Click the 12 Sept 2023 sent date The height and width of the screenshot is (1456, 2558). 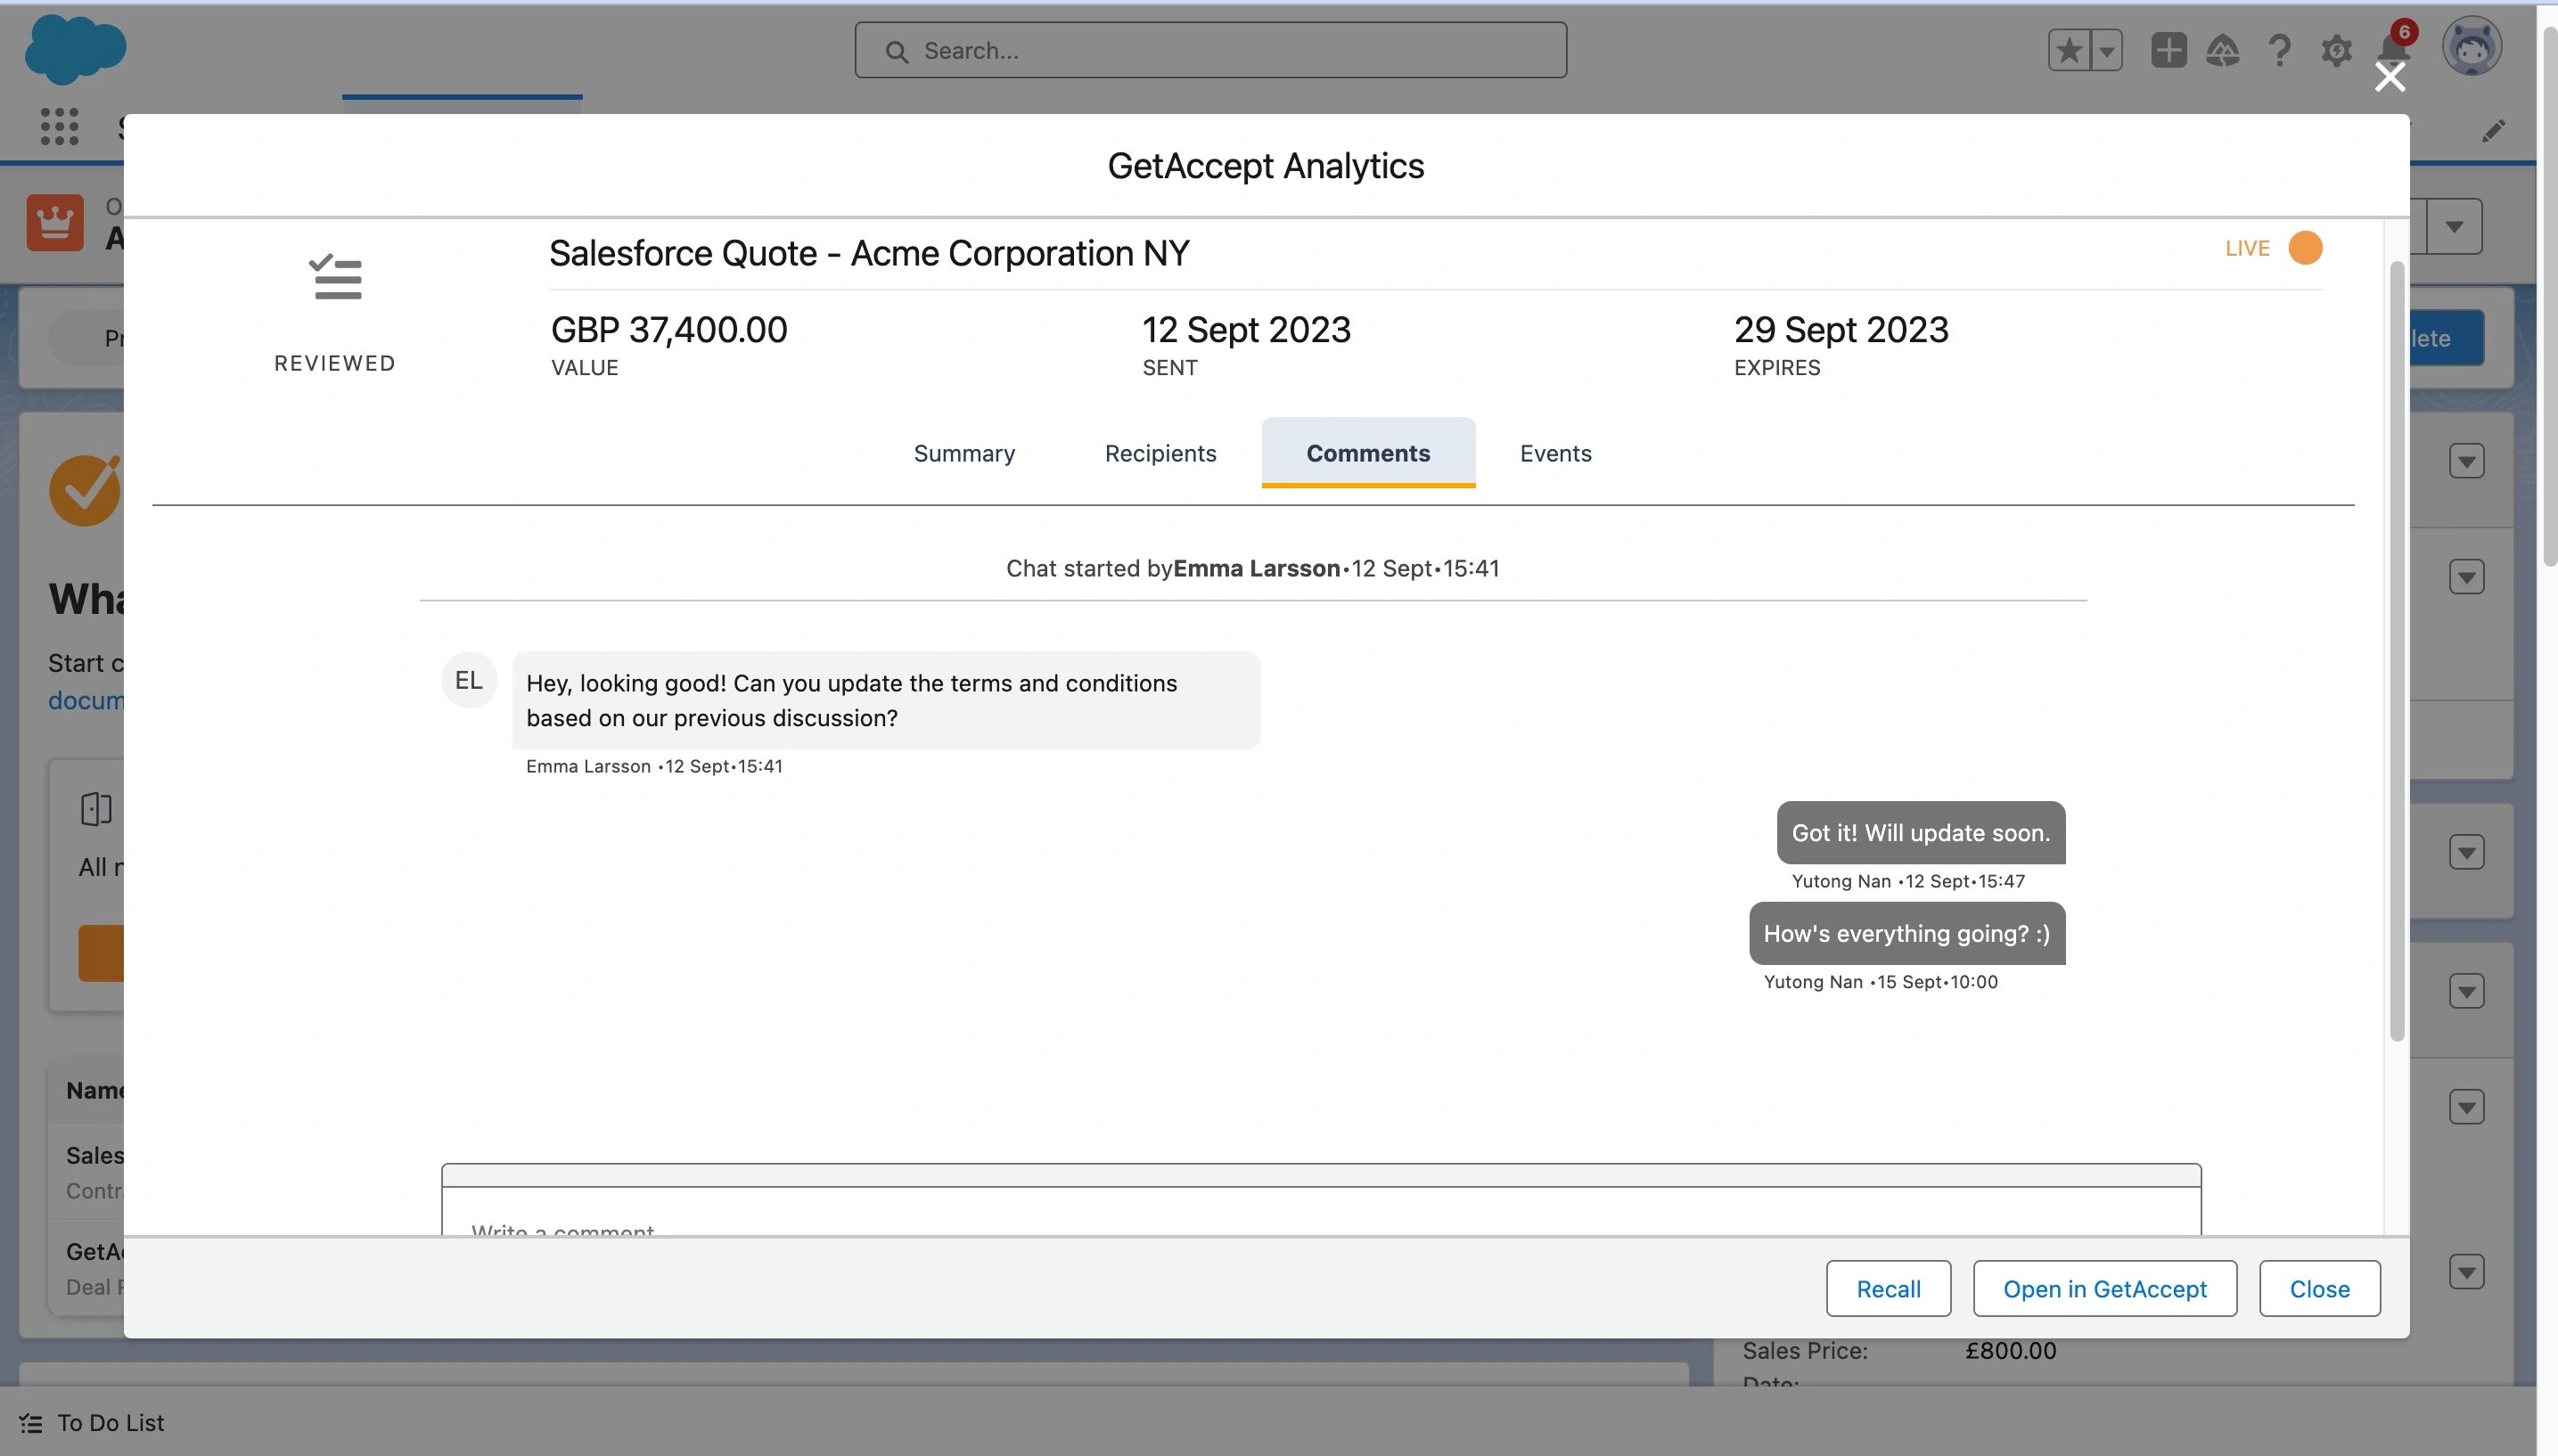pos(1245,330)
